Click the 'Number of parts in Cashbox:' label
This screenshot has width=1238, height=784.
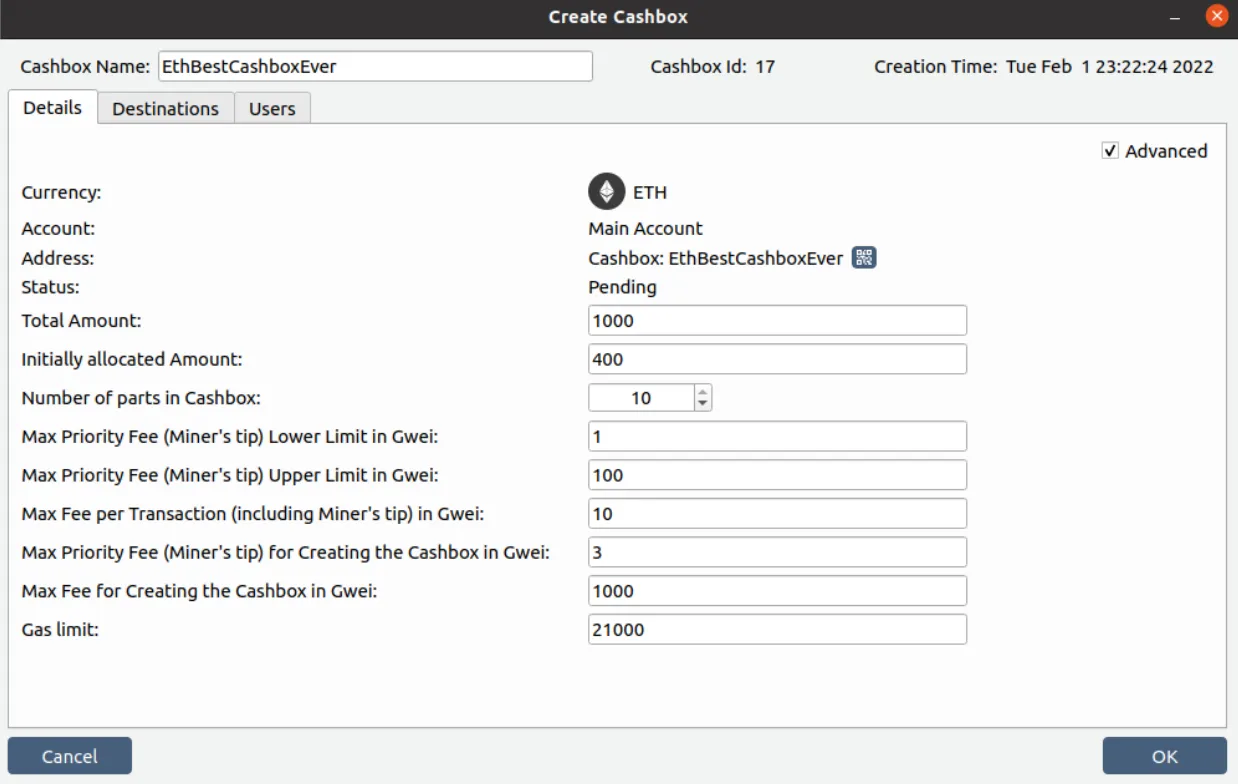(x=141, y=398)
